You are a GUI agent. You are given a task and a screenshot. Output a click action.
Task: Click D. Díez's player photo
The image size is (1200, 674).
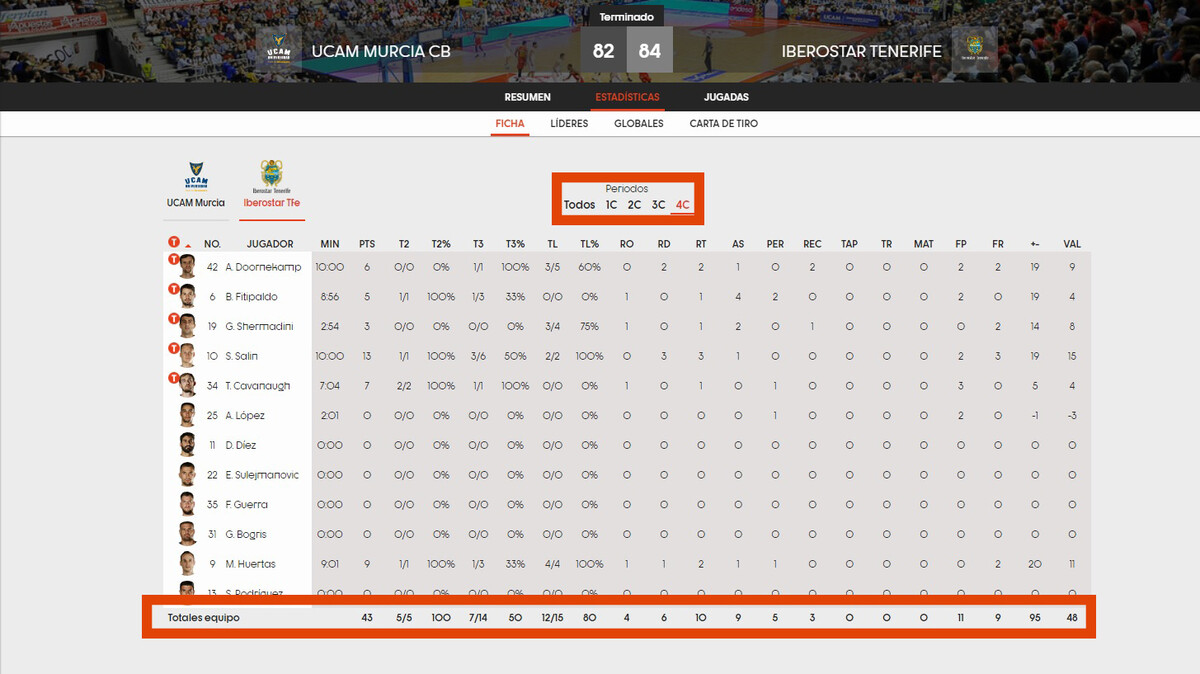click(186, 444)
